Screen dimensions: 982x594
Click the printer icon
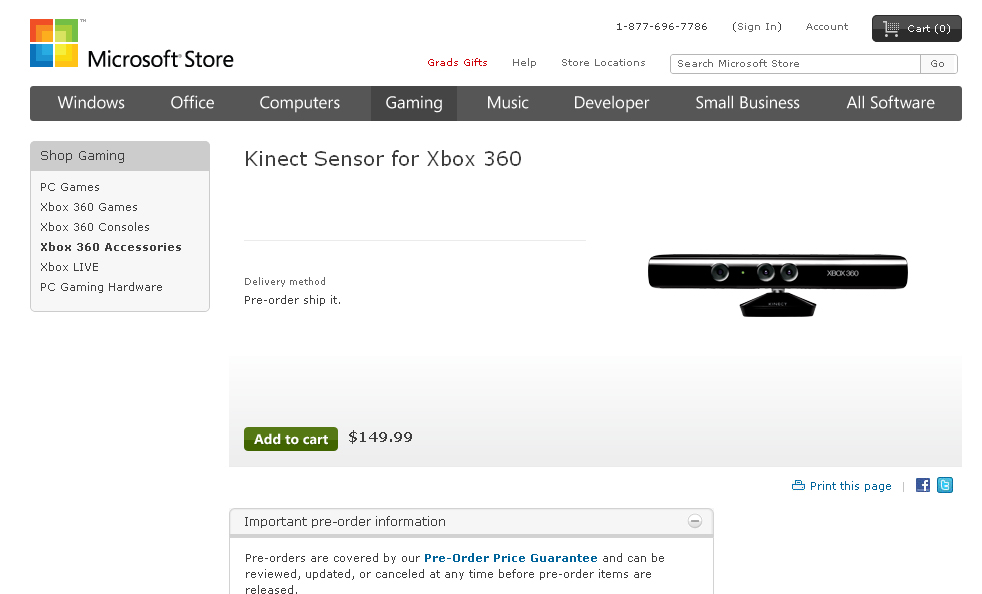pyautogui.click(x=798, y=485)
